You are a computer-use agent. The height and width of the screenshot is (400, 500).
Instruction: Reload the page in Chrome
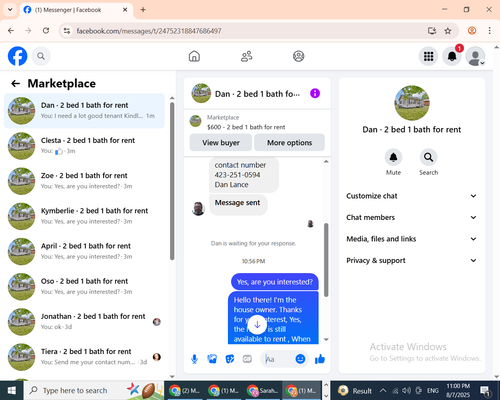(x=46, y=31)
